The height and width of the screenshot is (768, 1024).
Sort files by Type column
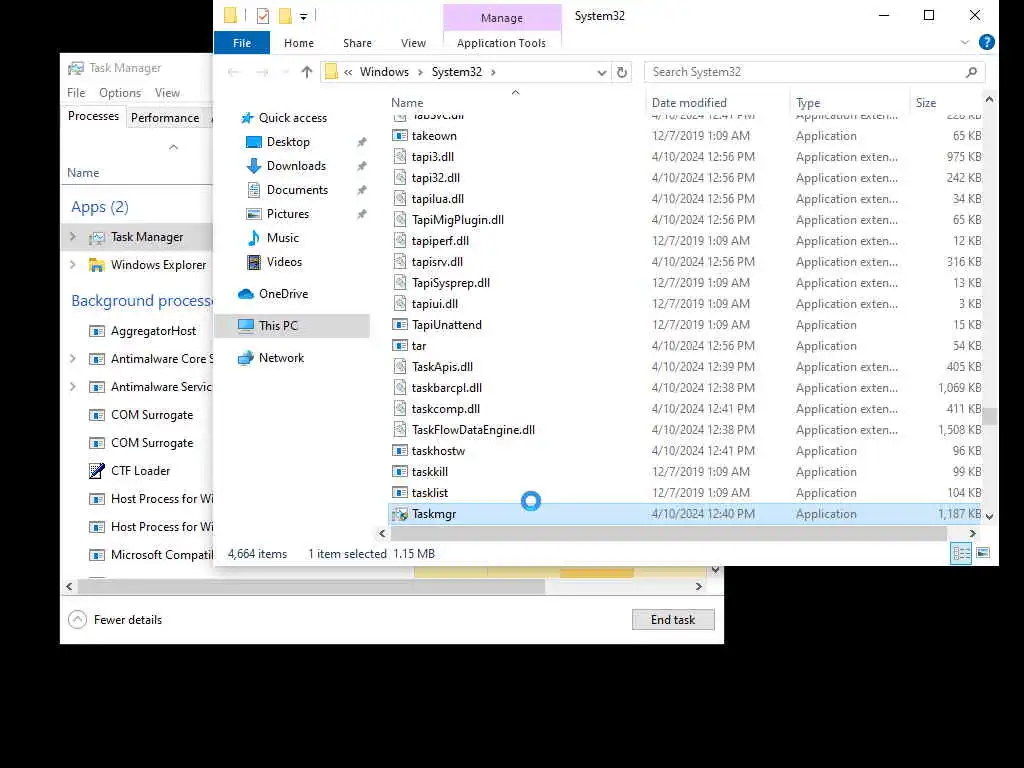(x=808, y=103)
